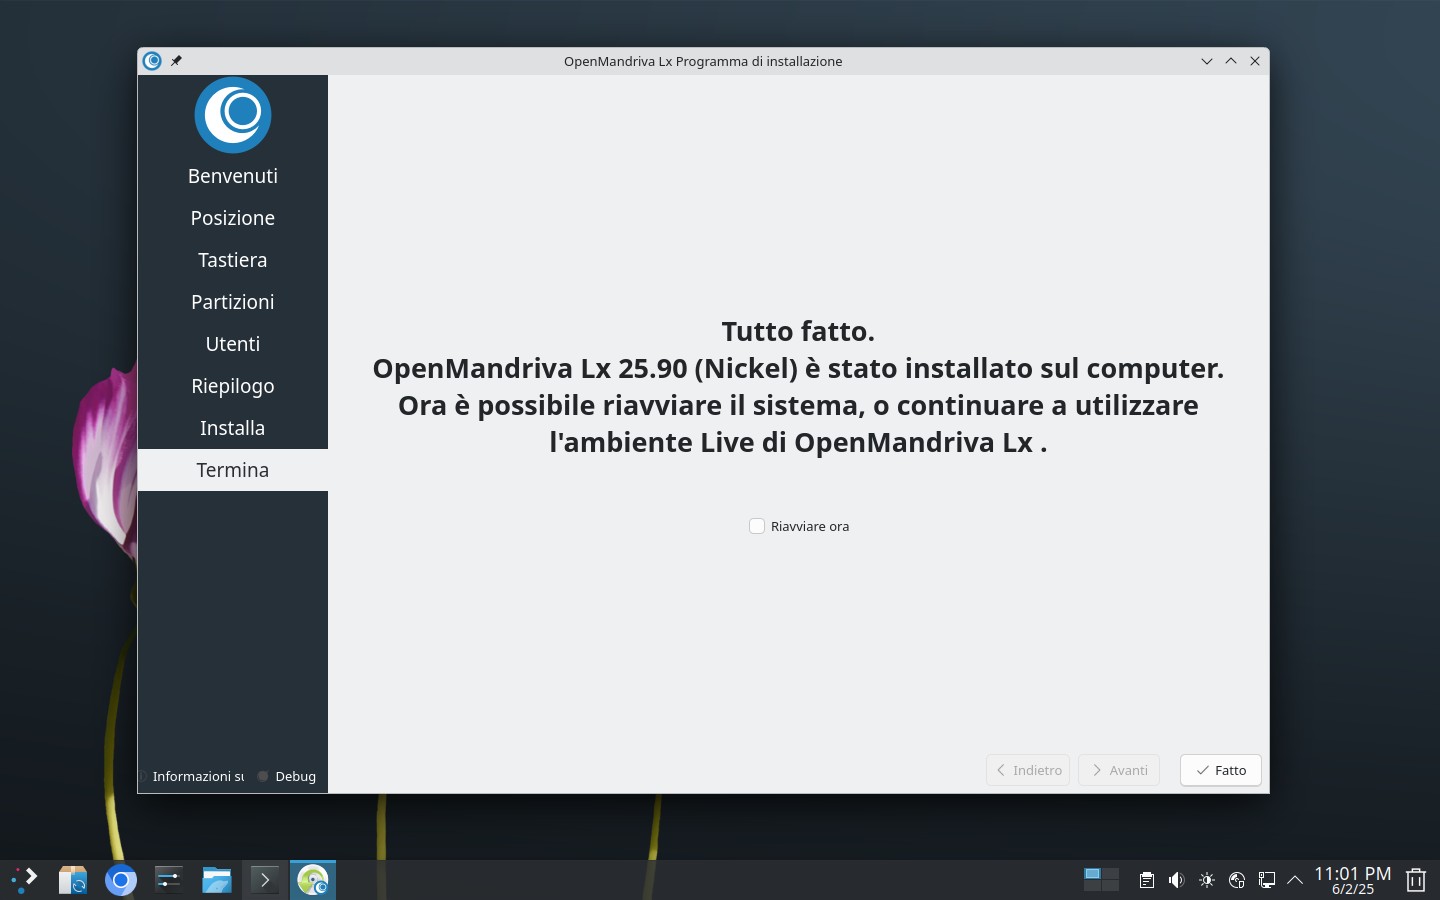Click the Fatto button

(1220, 770)
